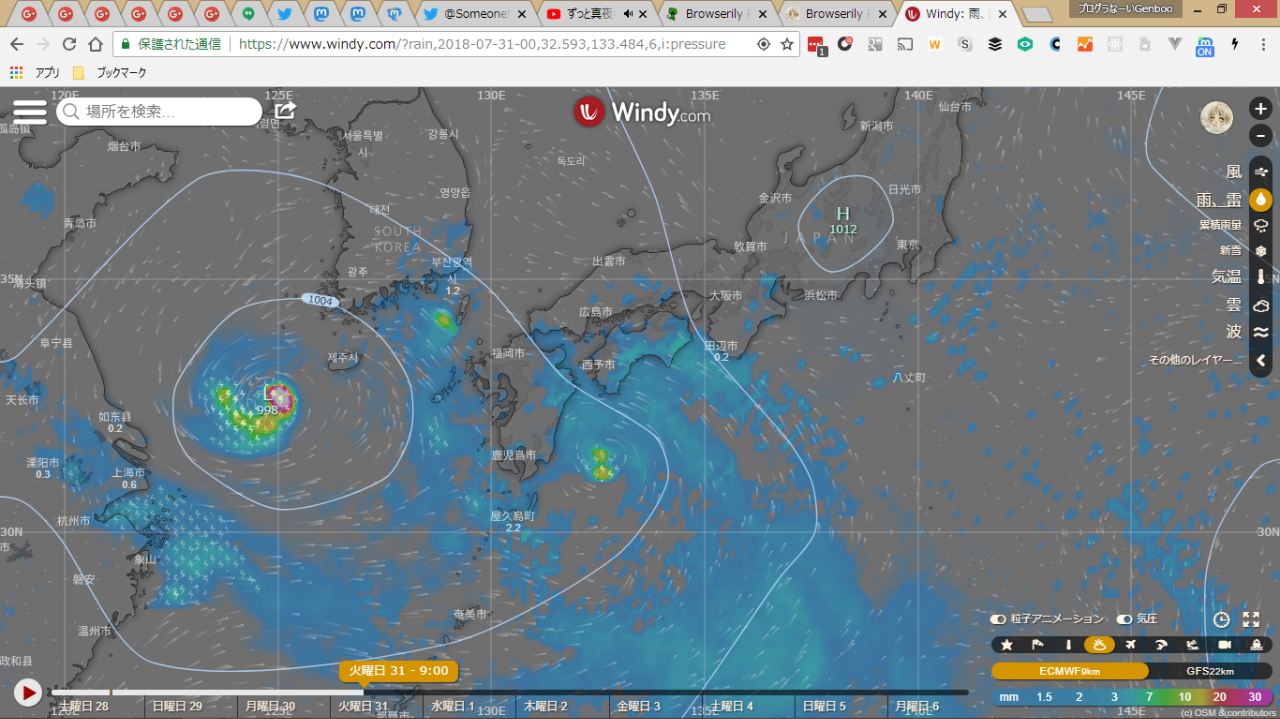This screenshot has height=719, width=1280.
Task: Open the new snow (新雪) snowflake layer
Action: click(1261, 251)
